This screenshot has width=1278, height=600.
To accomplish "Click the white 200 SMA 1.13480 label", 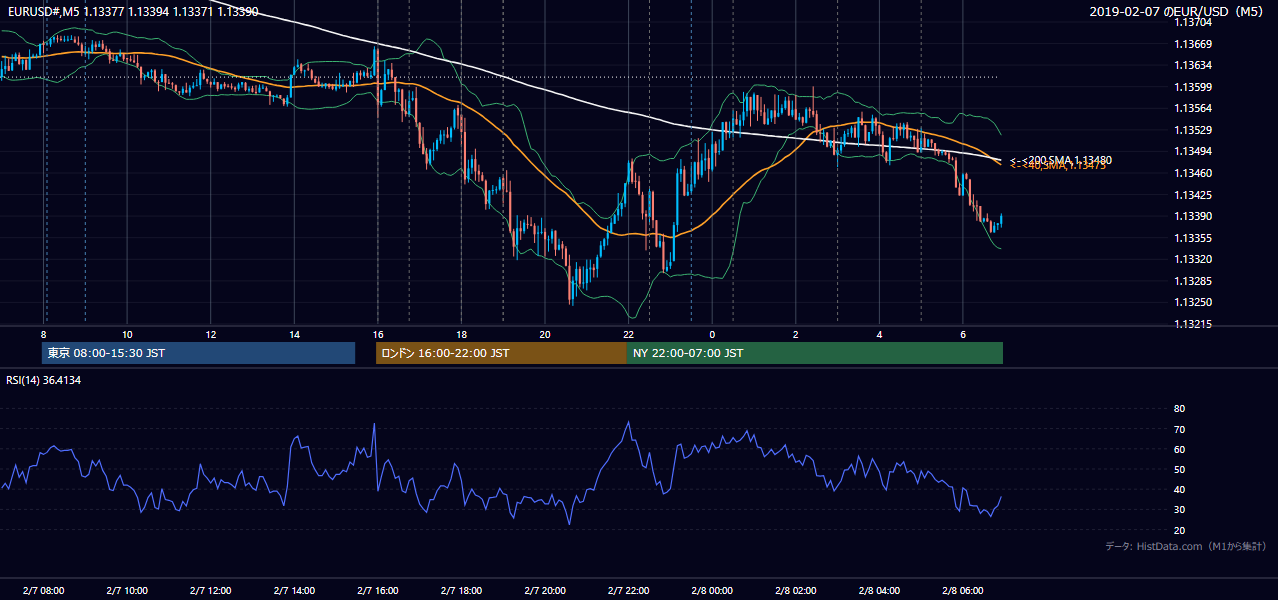I will pyautogui.click(x=1061, y=160).
